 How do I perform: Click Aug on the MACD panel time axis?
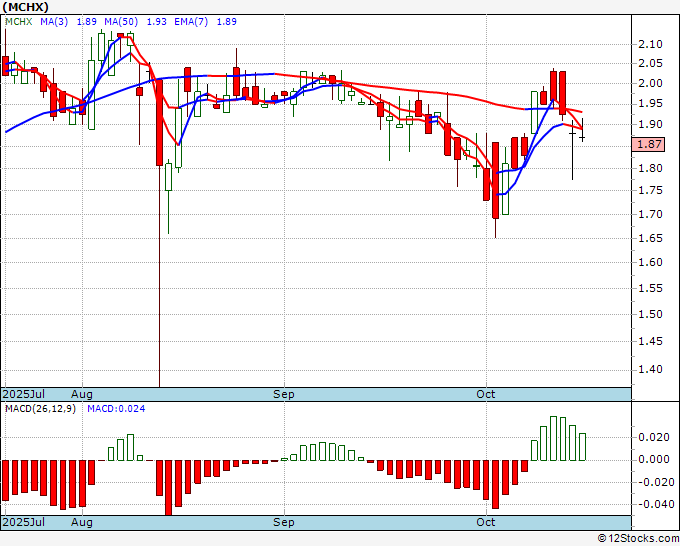(x=82, y=522)
